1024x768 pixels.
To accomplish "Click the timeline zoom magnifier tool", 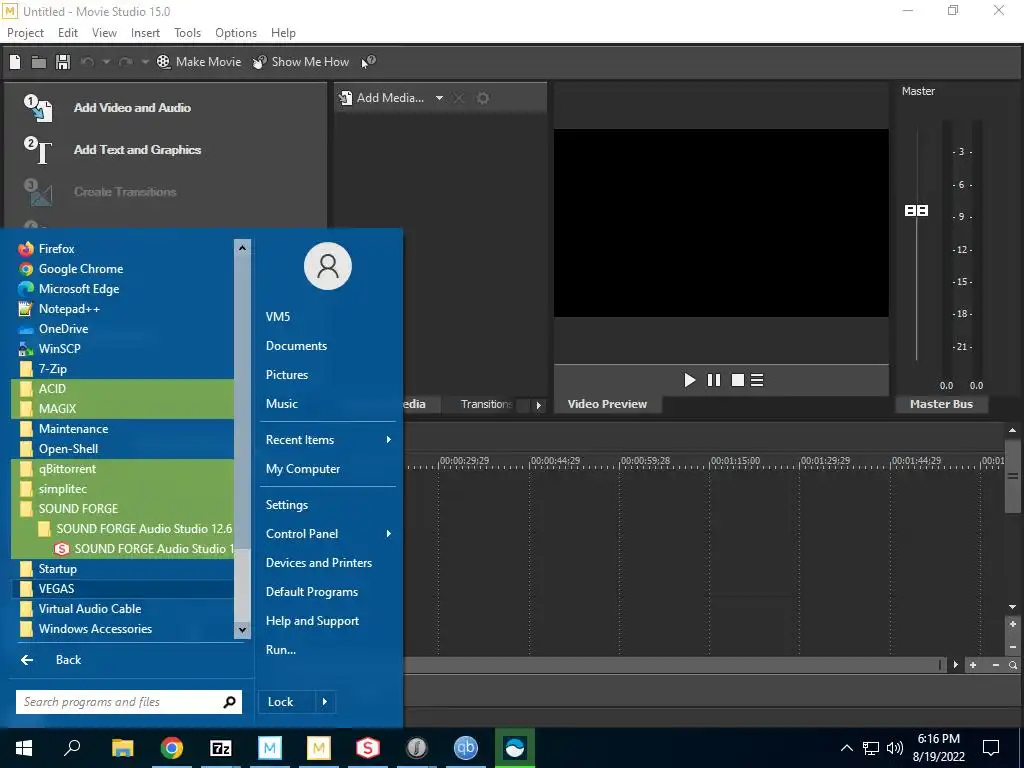I will 1013,665.
